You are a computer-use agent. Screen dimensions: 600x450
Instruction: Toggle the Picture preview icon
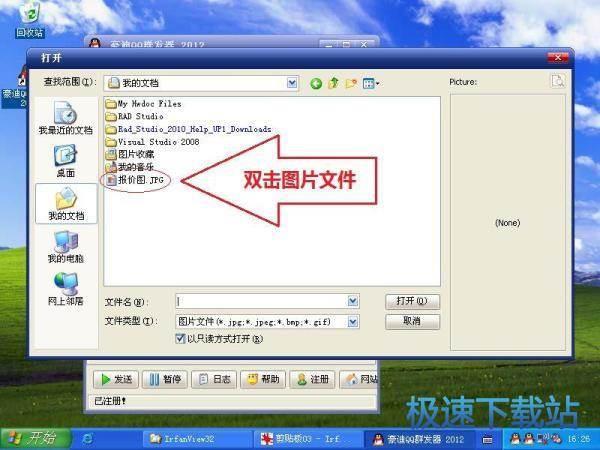(558, 81)
